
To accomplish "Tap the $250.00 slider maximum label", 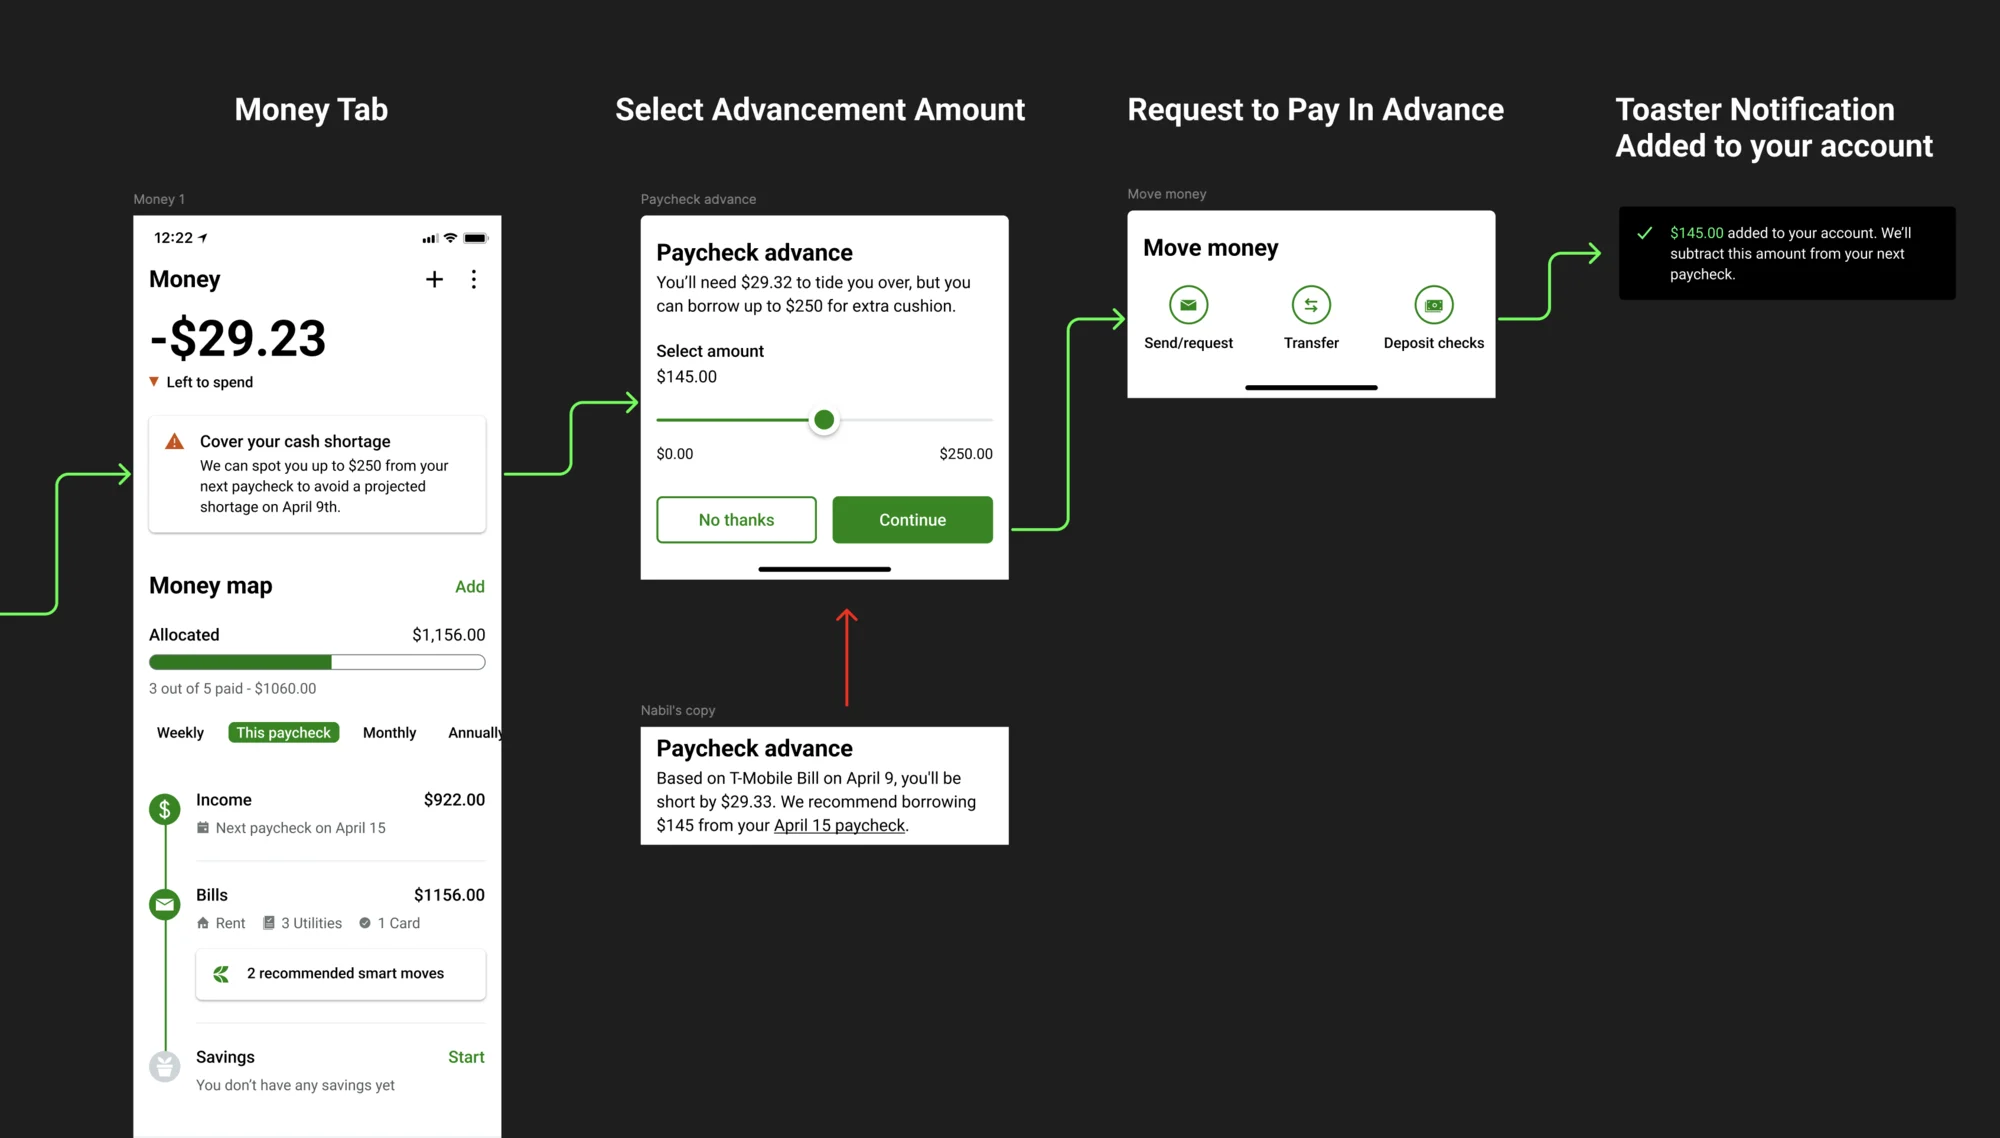I will 966,454.
